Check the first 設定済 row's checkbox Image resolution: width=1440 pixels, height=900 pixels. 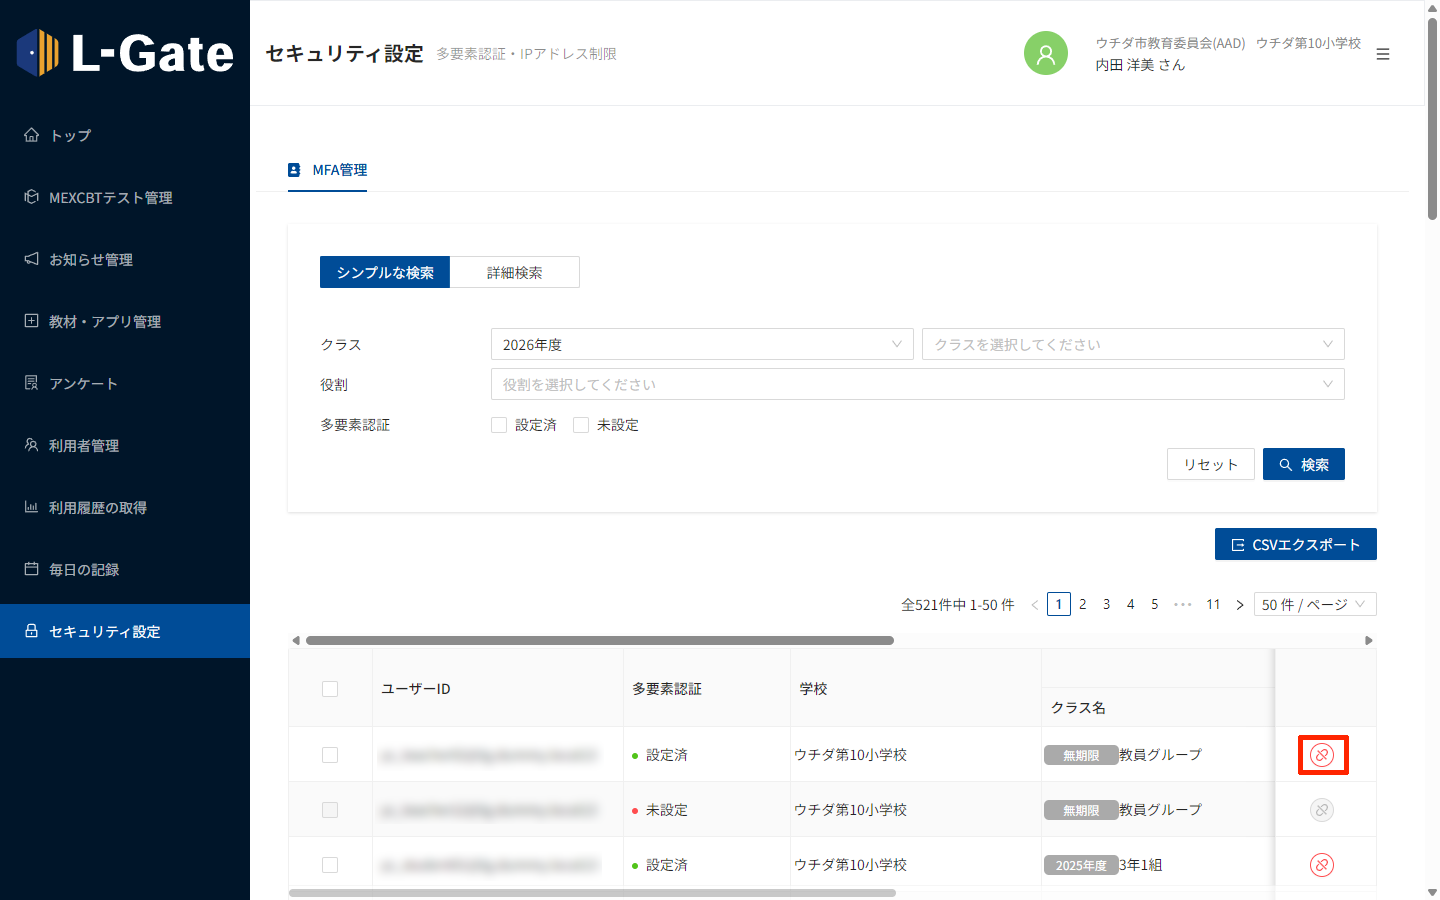click(x=330, y=755)
